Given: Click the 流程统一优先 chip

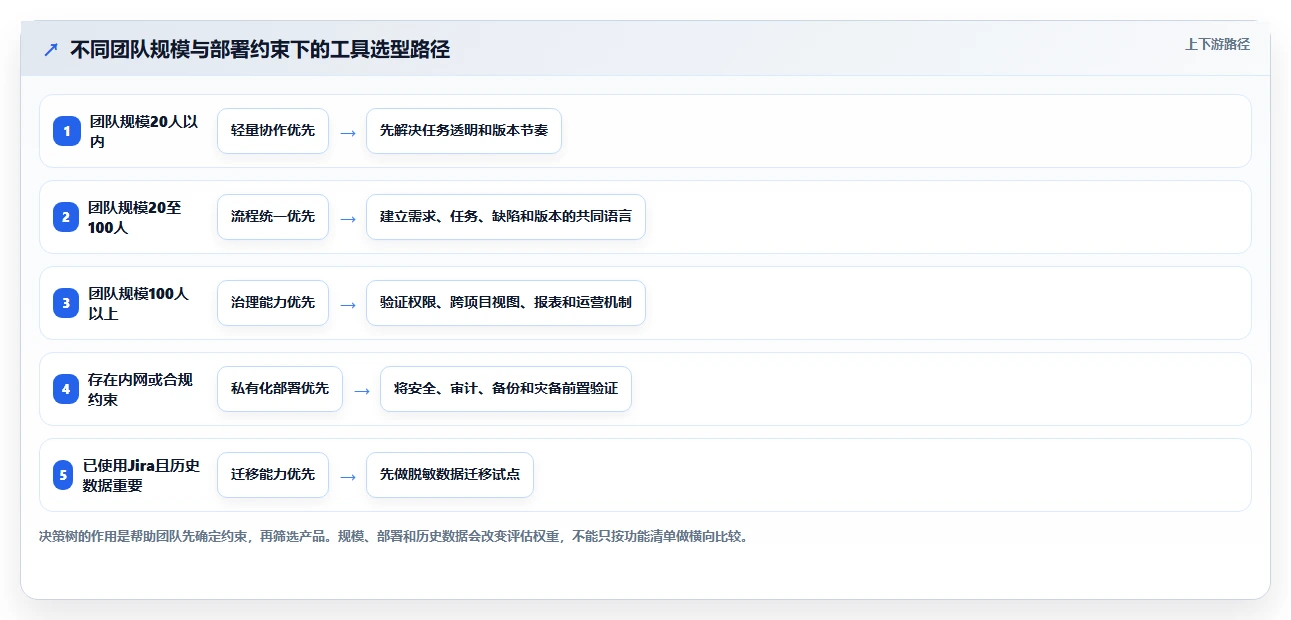Looking at the screenshot, I should click(x=273, y=217).
